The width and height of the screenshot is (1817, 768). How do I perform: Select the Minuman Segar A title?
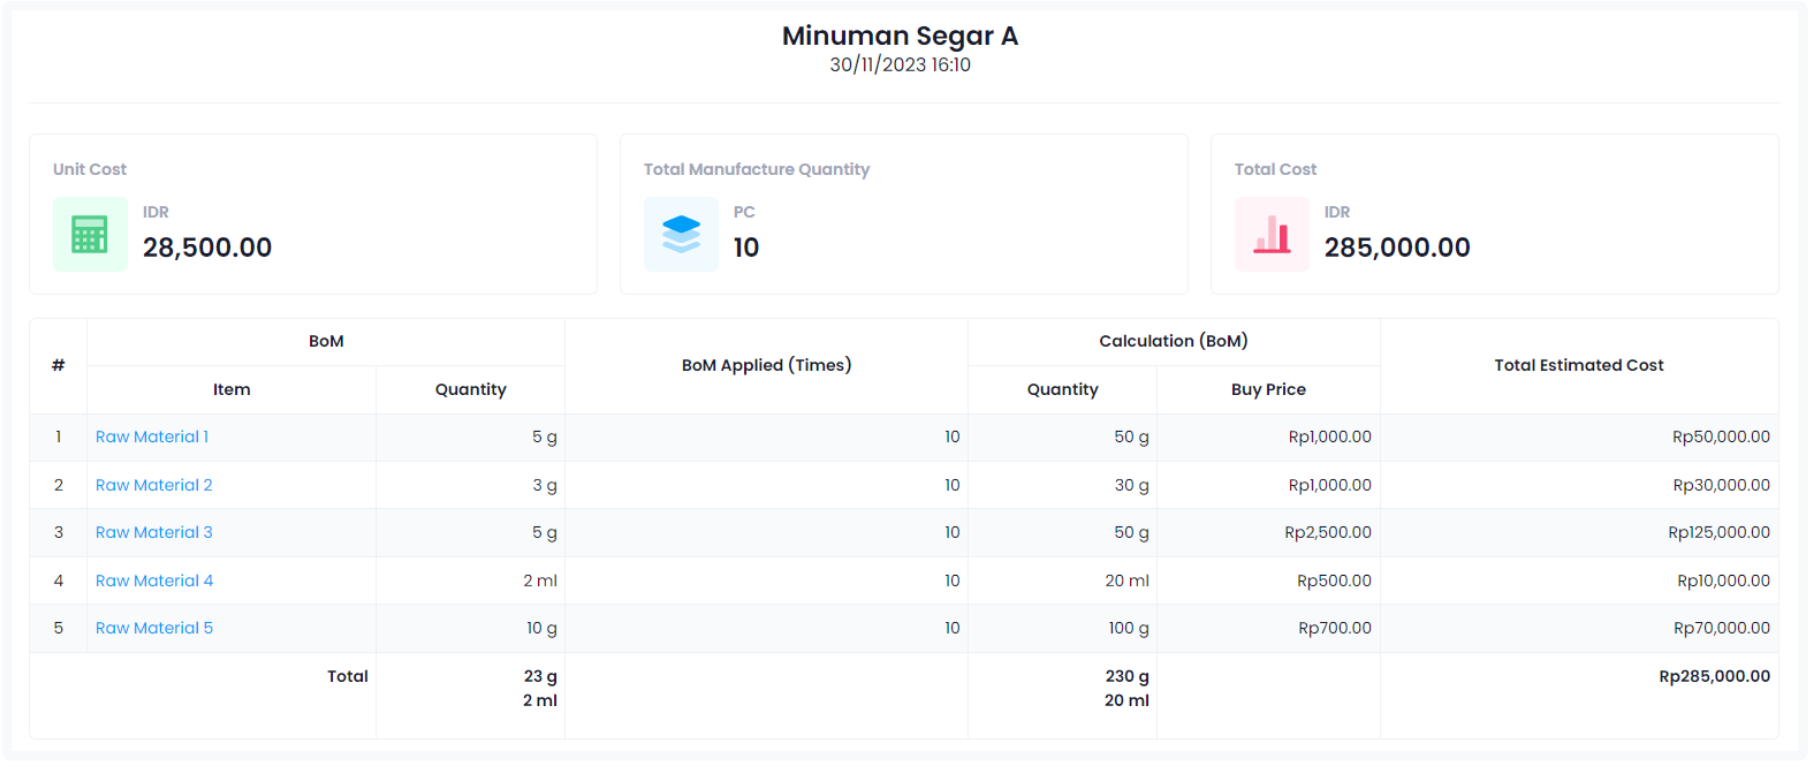900,36
